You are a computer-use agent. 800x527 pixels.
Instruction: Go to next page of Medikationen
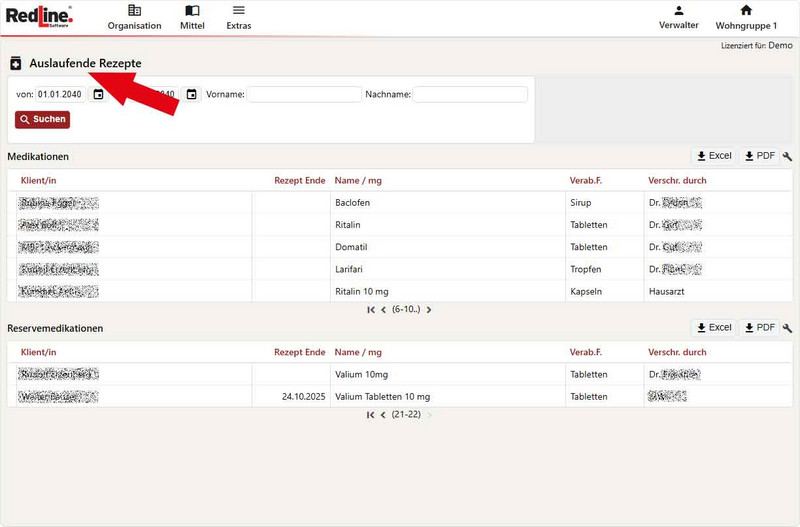[x=429, y=310]
